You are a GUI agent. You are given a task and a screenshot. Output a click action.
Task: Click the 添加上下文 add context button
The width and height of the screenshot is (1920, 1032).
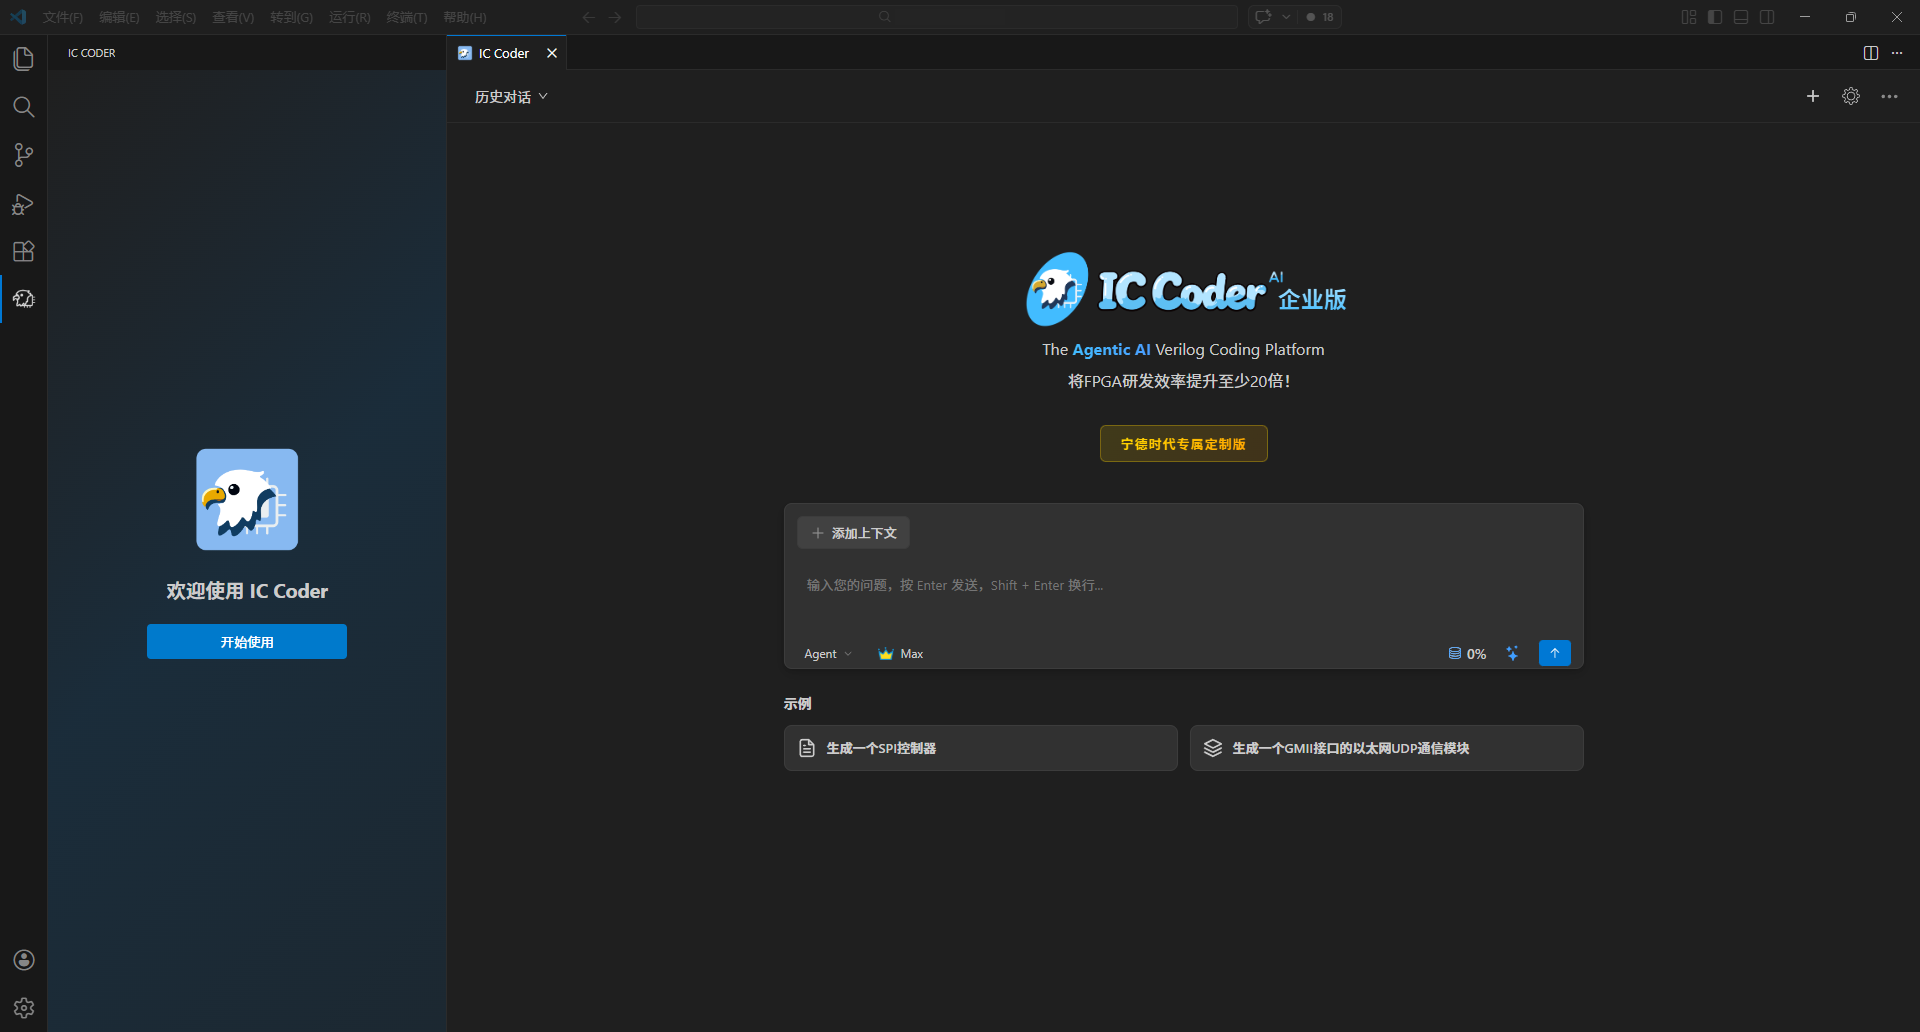pyautogui.click(x=853, y=533)
